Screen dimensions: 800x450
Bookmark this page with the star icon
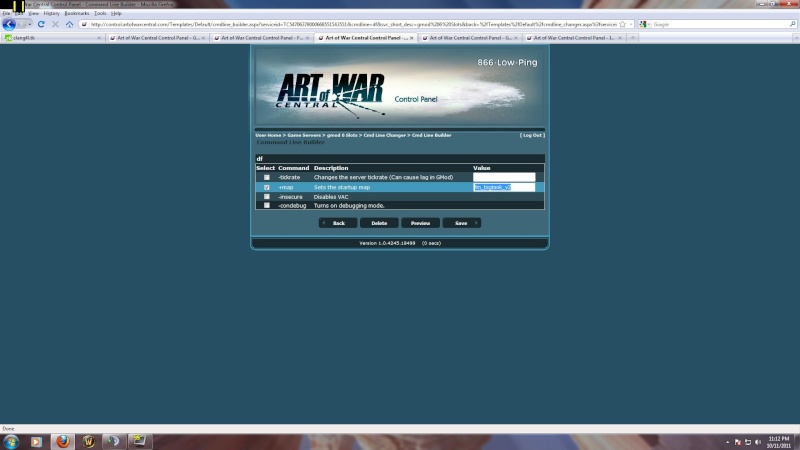[622, 24]
